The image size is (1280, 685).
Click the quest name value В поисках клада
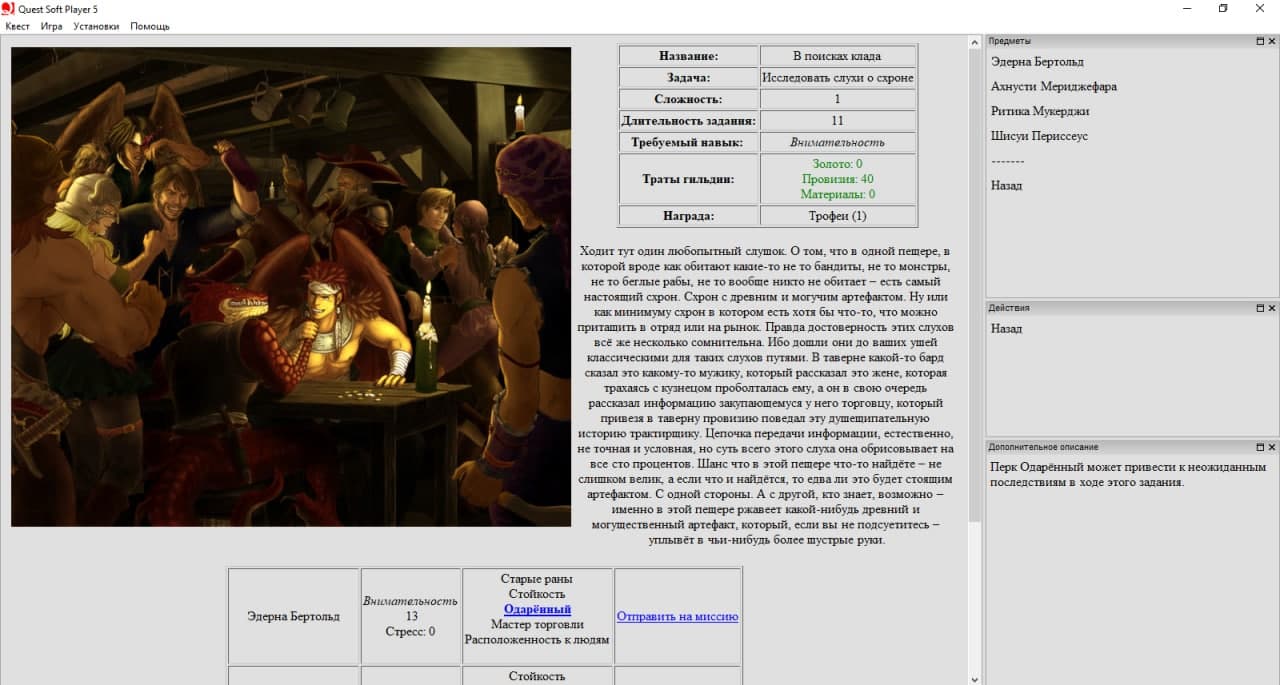click(x=838, y=56)
